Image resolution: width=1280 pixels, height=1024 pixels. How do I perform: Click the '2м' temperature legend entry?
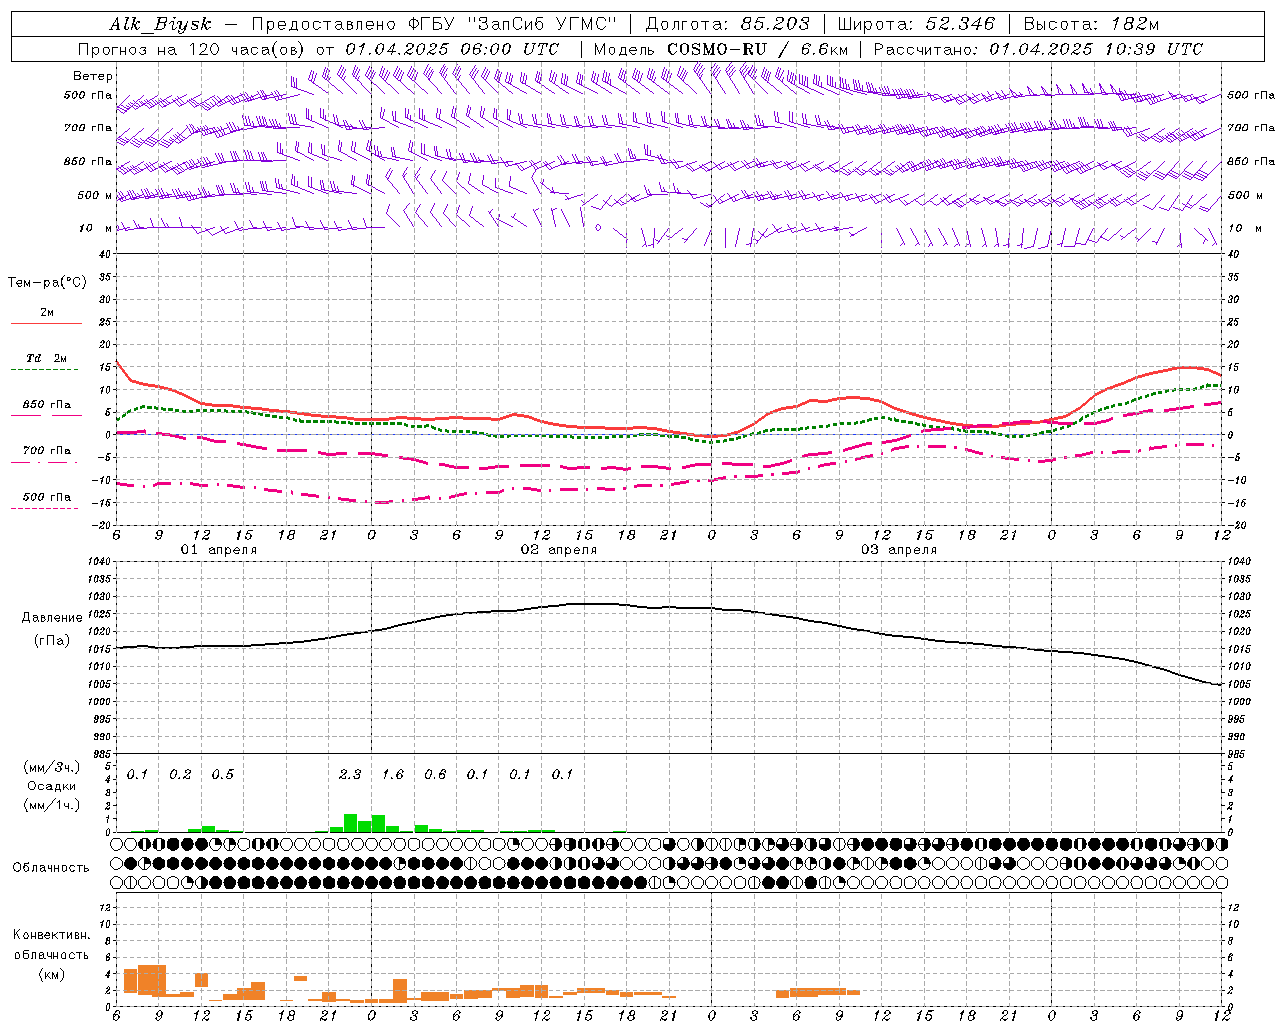[x=47, y=313]
